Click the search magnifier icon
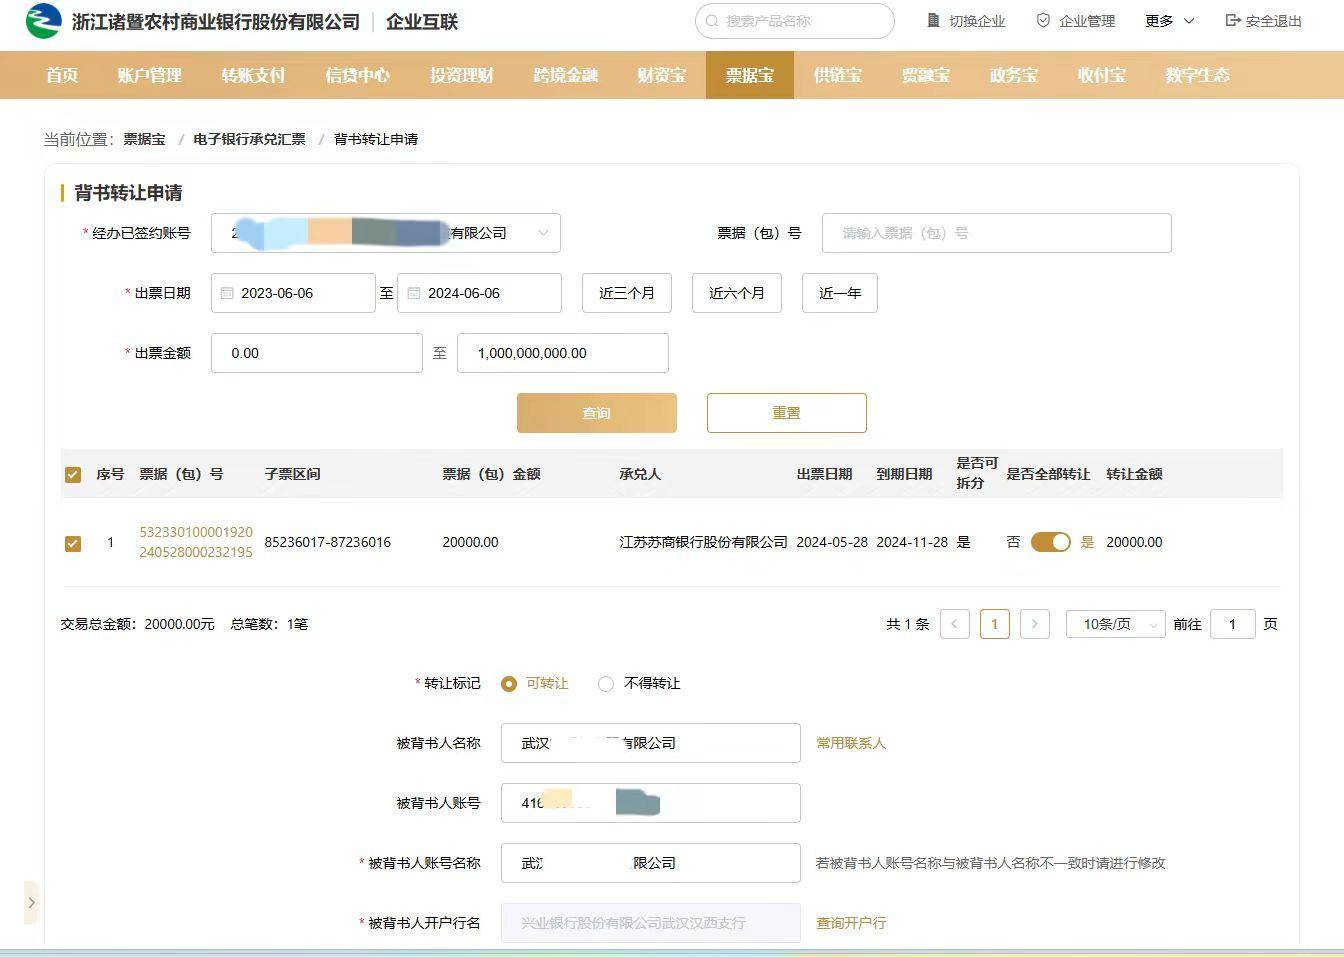 712,21
